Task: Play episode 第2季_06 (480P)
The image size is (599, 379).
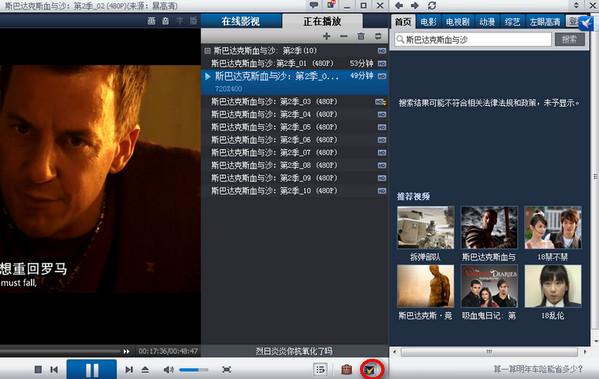Action: 294,140
